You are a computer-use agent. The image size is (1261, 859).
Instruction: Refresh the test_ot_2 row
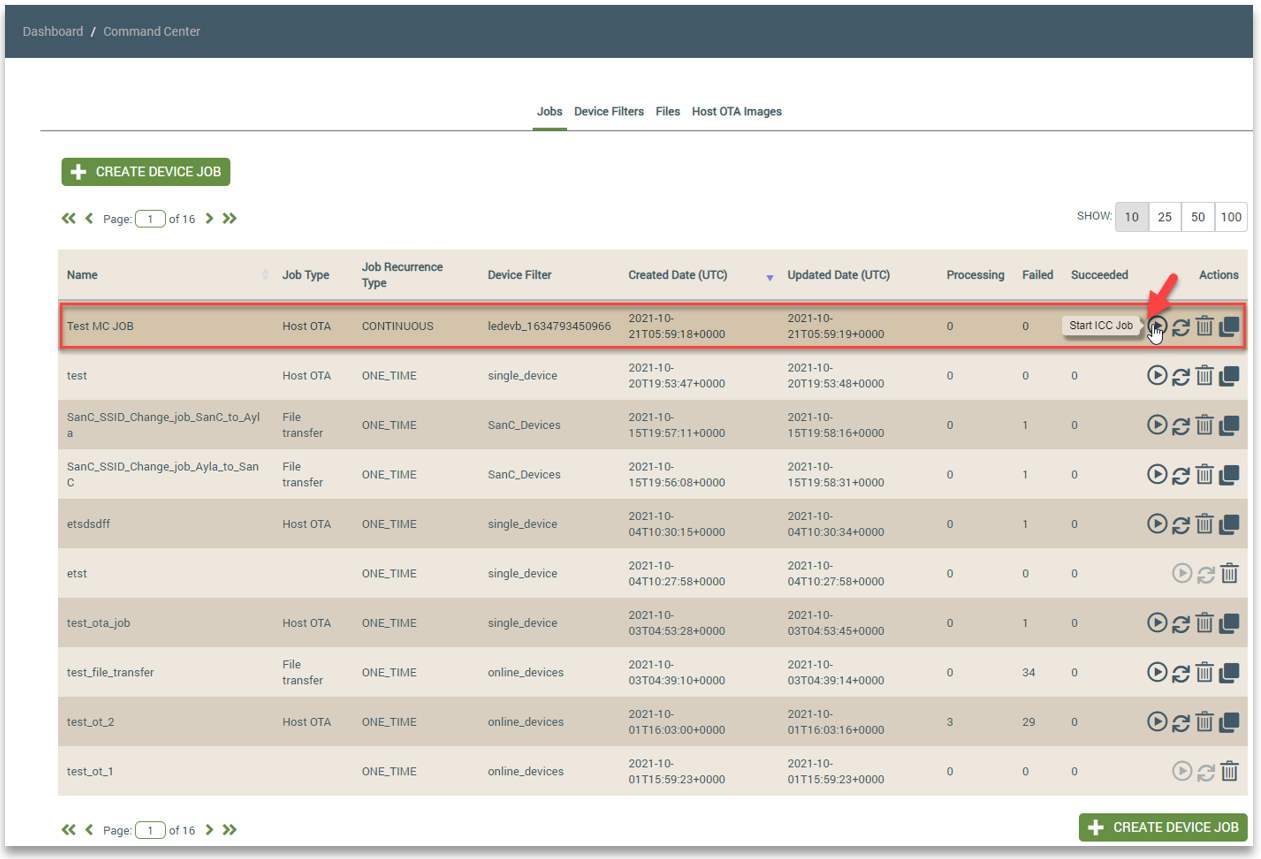(1181, 722)
